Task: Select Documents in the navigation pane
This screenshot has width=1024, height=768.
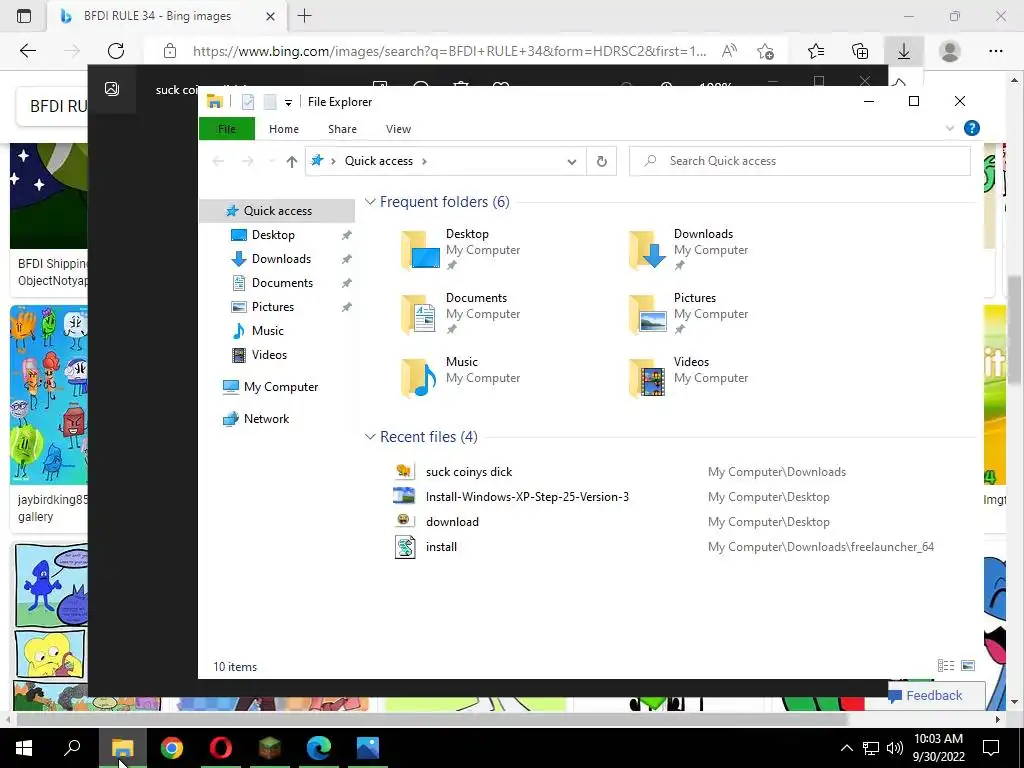Action: coord(282,283)
